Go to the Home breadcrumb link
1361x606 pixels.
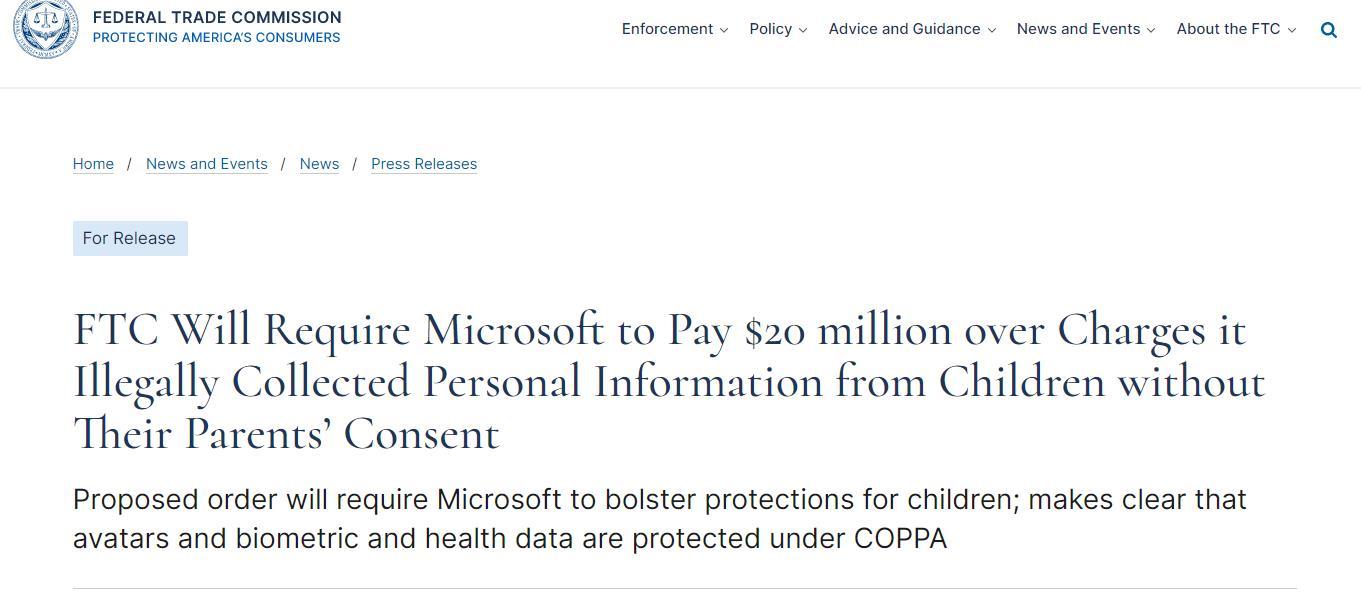tap(93, 164)
